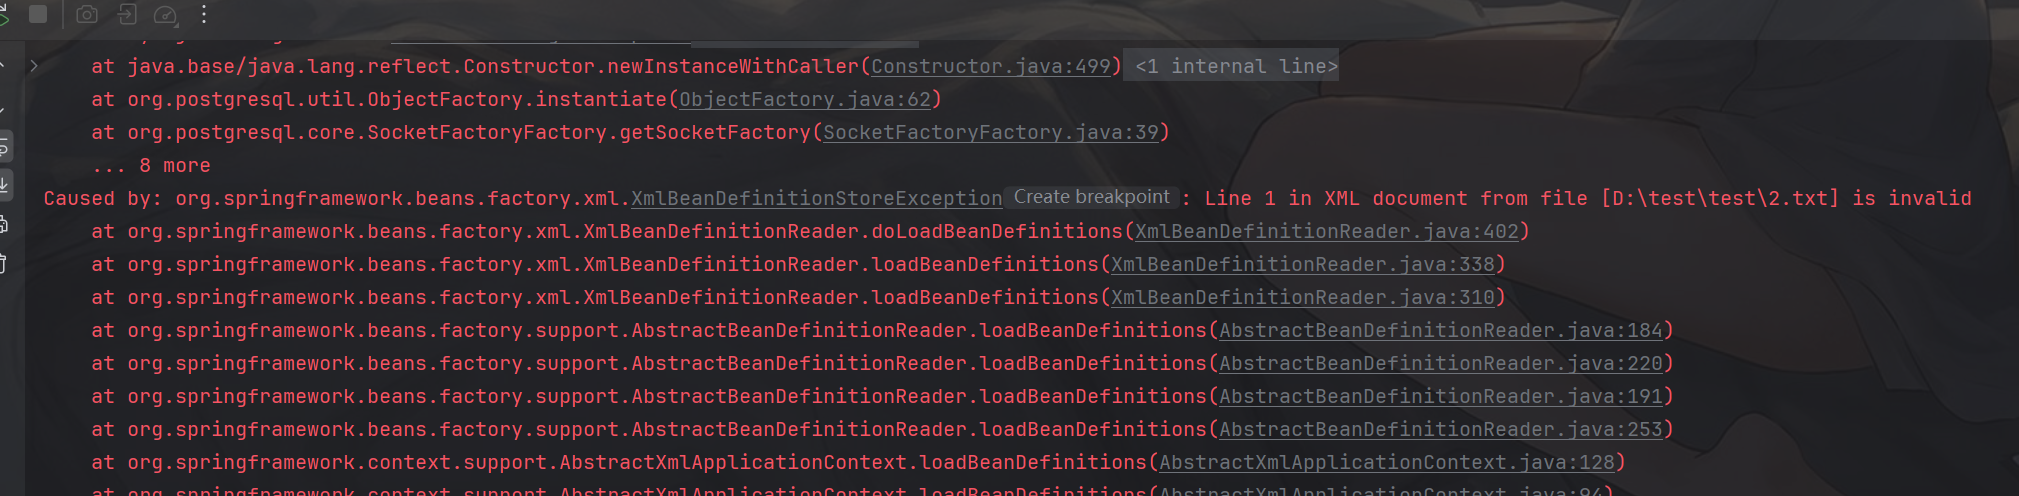The width and height of the screenshot is (2019, 496).
Task: Toggle Soft-Wrap in the console
Action: (x=4, y=148)
